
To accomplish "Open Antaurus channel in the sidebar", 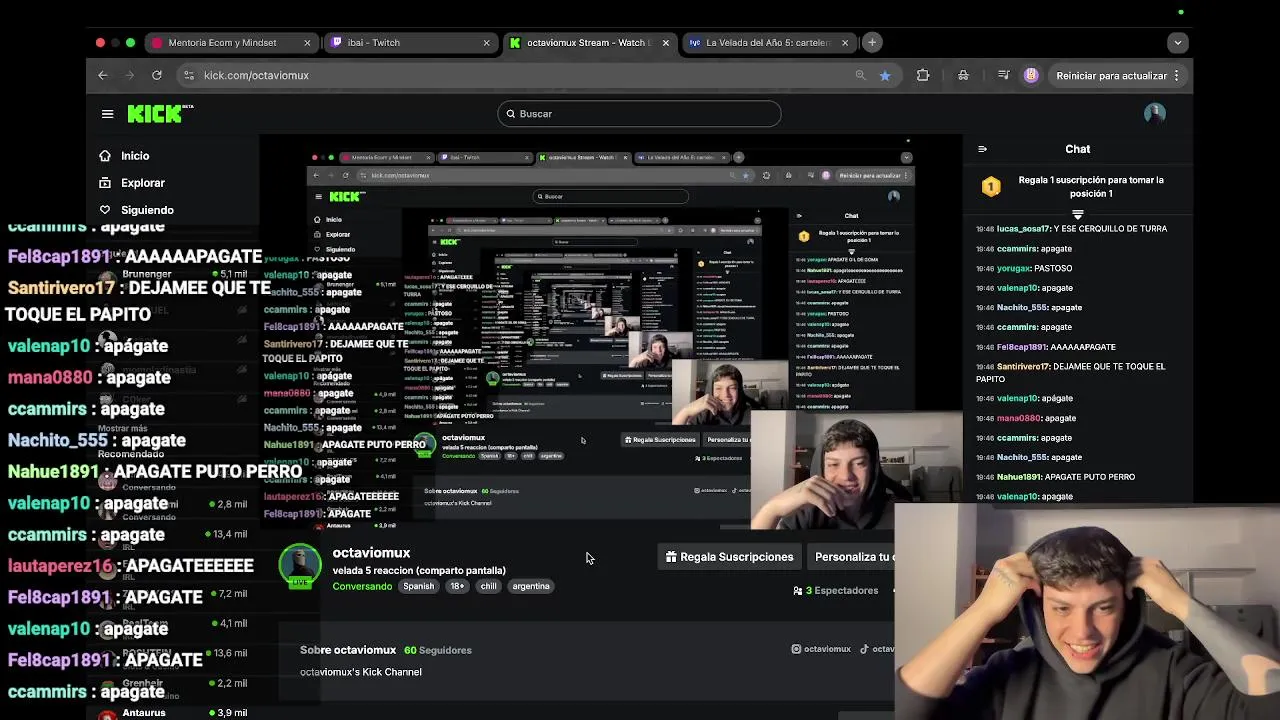I will tap(144, 713).
